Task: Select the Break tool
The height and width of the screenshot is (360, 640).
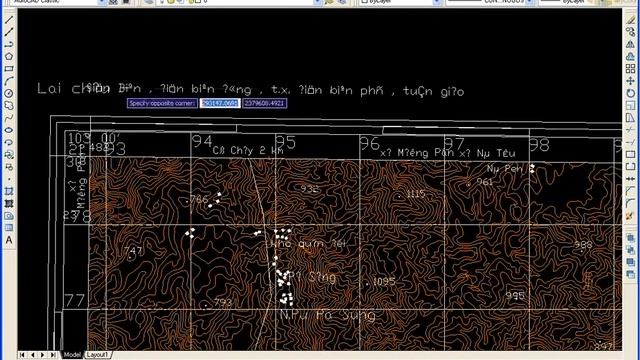Action: (631, 167)
